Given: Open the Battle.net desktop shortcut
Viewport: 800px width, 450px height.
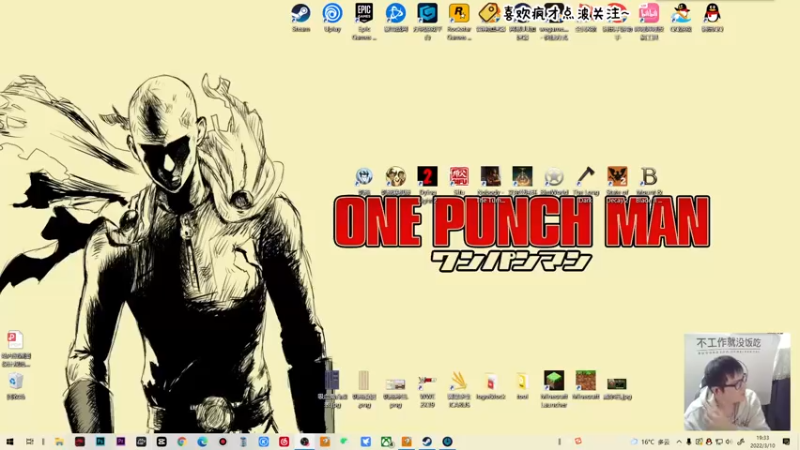Looking at the screenshot, I should pyautogui.click(x=396, y=17).
